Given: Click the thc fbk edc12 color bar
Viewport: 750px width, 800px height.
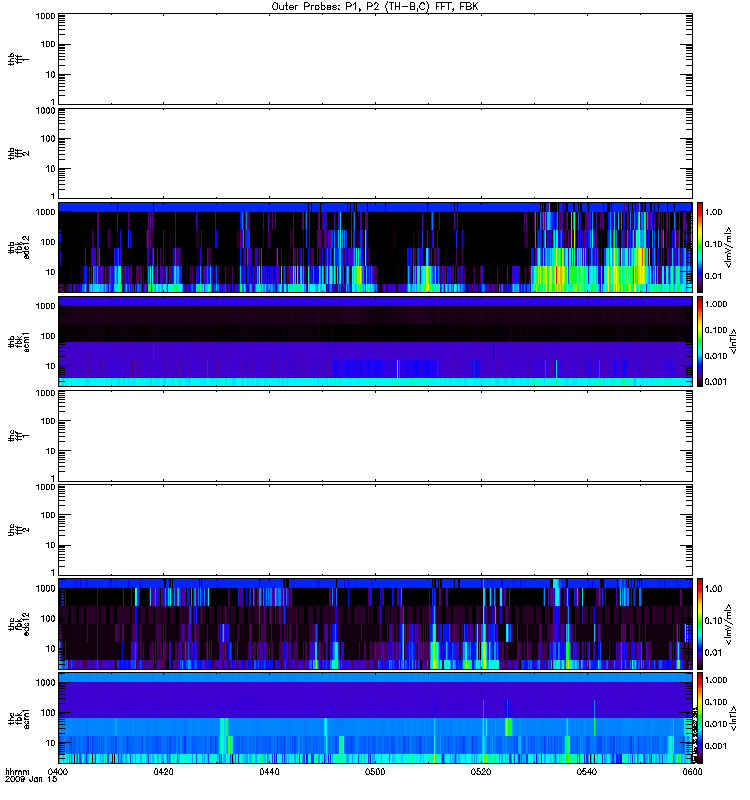Looking at the screenshot, I should click(700, 624).
